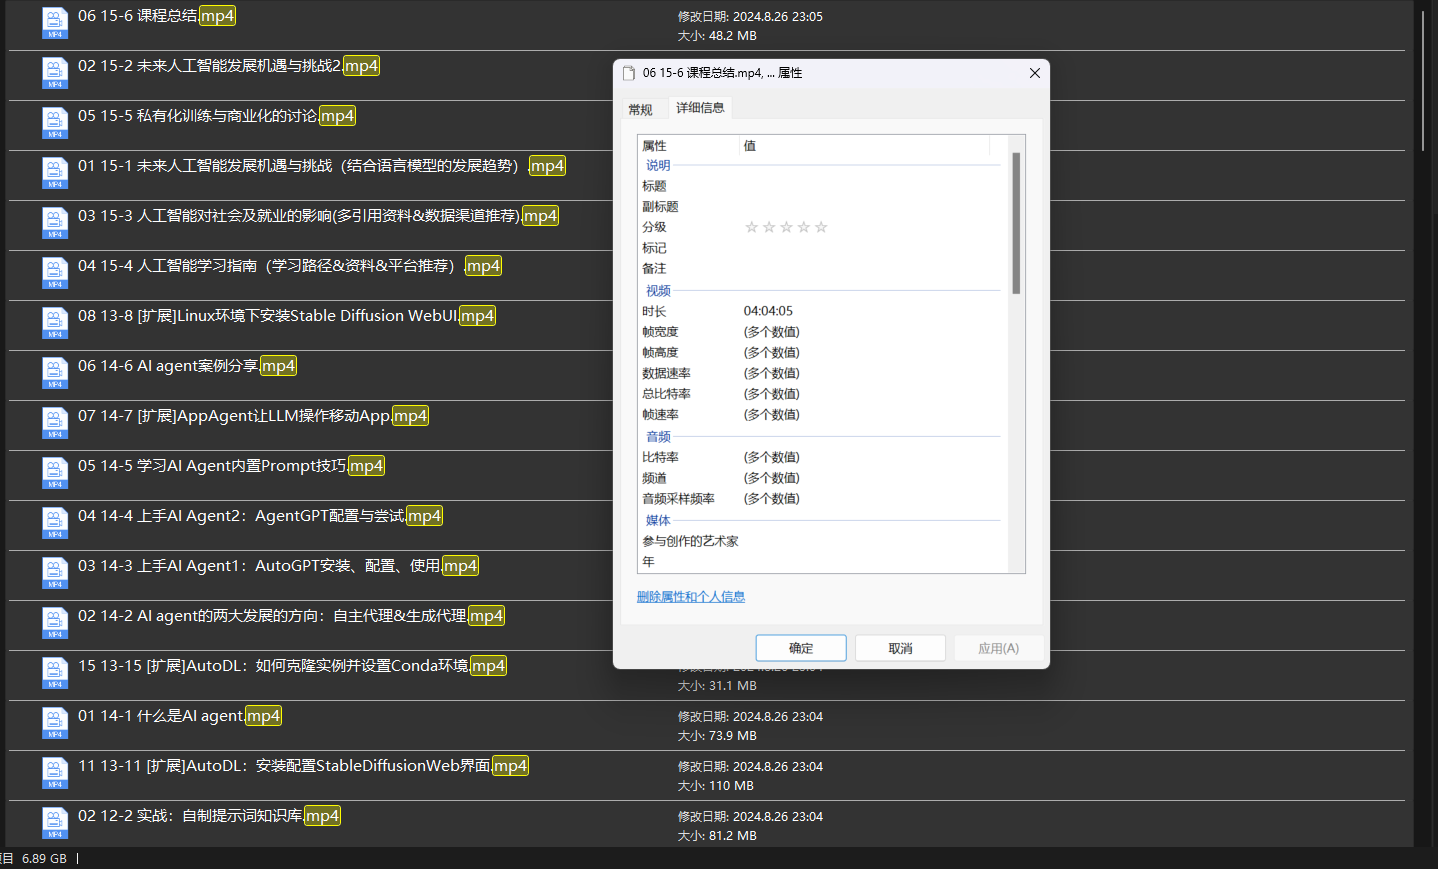Select the 频道 property row
Screen dimensions: 1438x869
(821, 478)
